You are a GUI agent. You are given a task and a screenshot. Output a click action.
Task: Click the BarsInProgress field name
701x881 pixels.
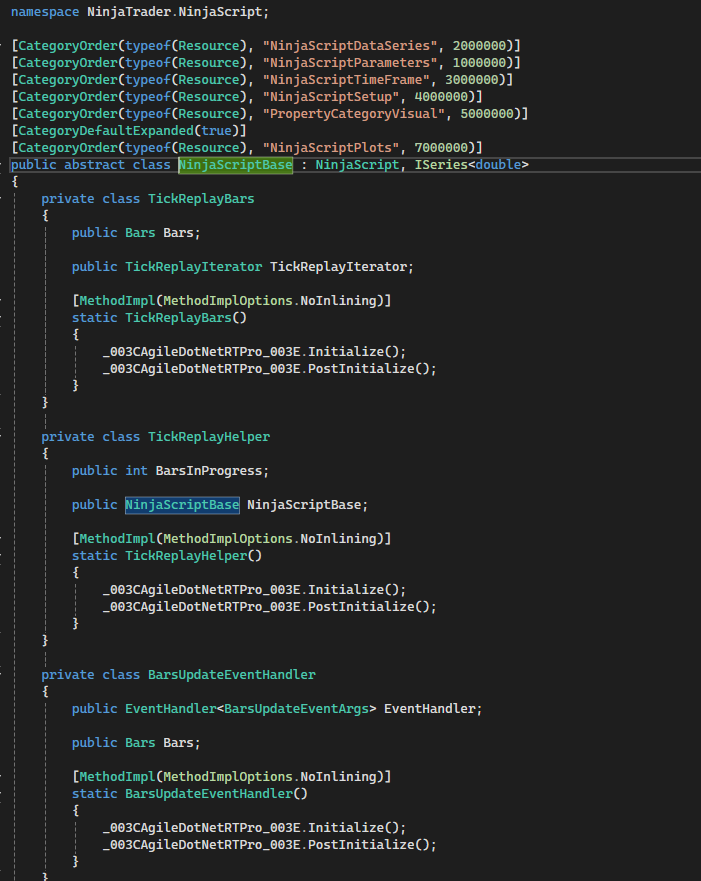209,471
